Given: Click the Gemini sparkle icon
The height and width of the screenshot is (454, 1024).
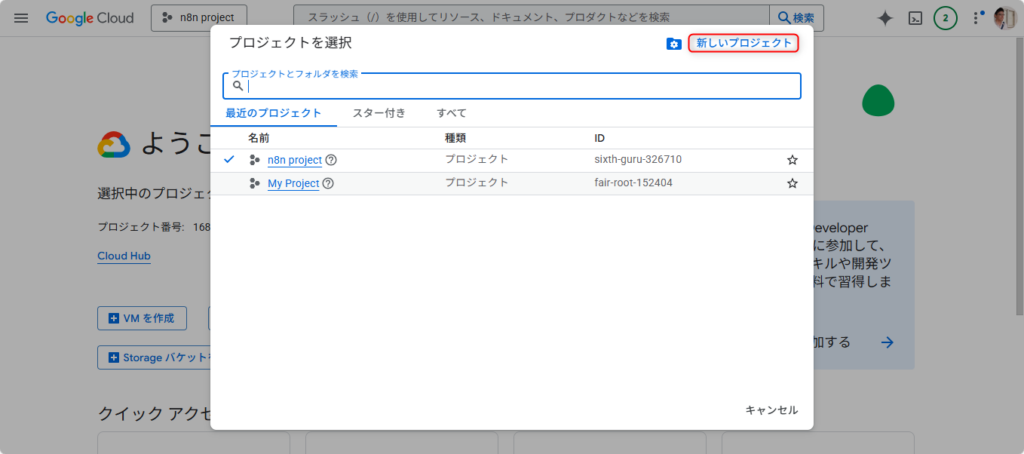Looking at the screenshot, I should pyautogui.click(x=885, y=18).
